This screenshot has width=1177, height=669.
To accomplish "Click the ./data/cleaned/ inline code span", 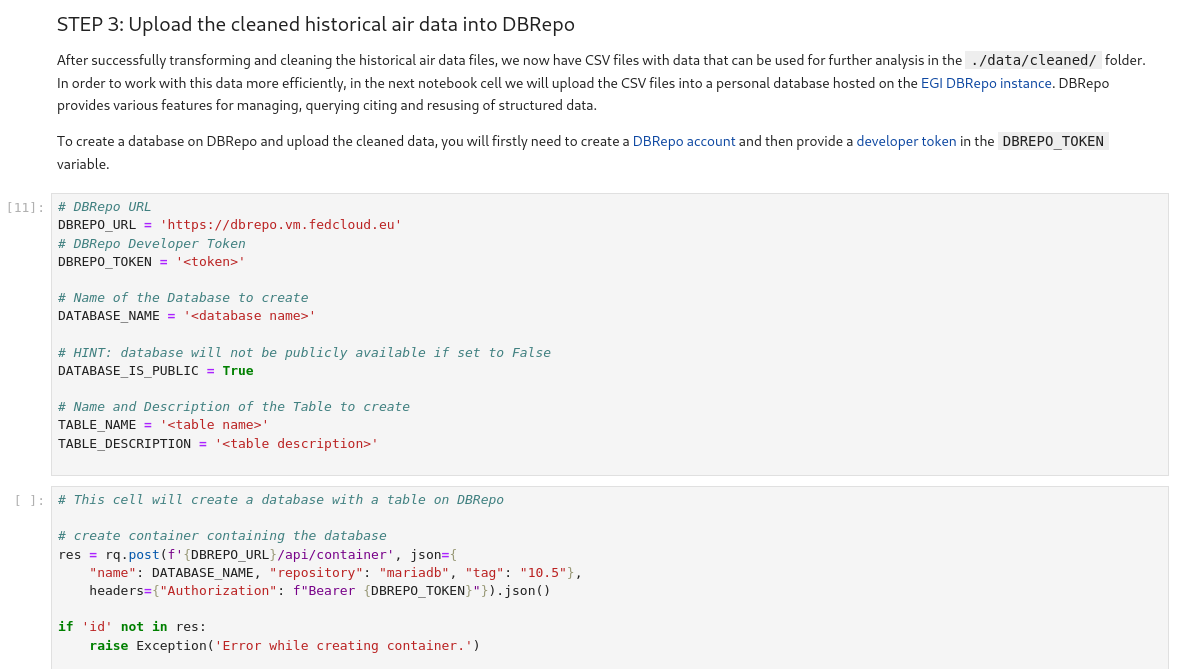I will (x=1032, y=60).
